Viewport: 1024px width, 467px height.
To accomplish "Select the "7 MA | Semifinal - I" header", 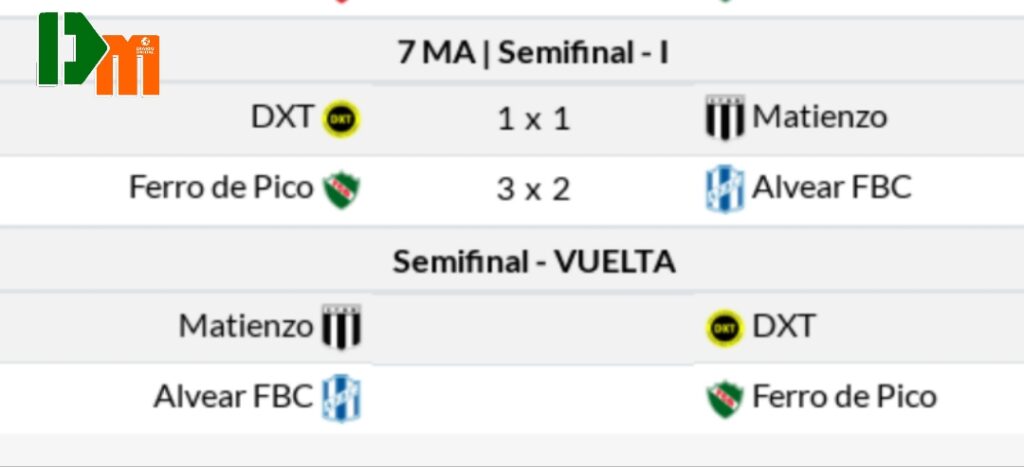I will click(x=533, y=53).
